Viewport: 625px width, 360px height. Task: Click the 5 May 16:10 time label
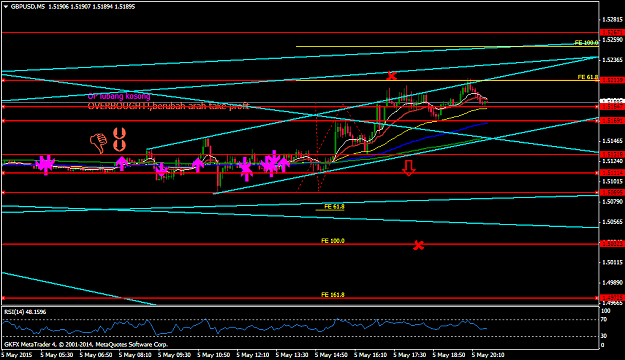click(370, 355)
